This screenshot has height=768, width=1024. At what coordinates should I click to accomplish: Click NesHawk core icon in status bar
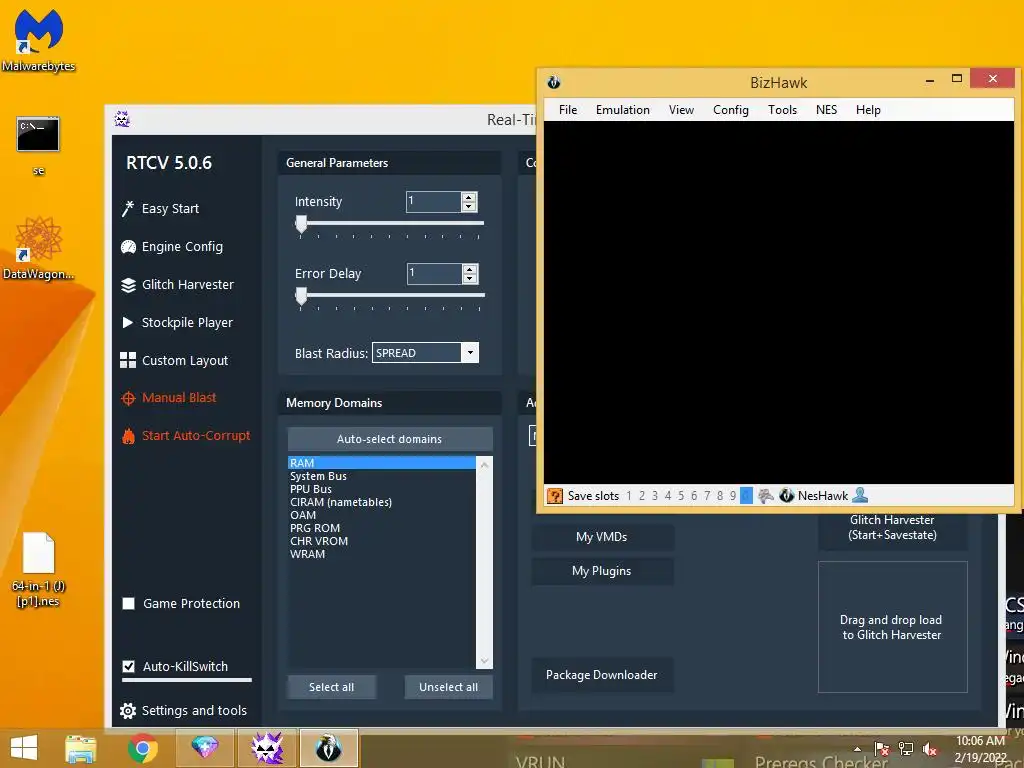point(786,496)
